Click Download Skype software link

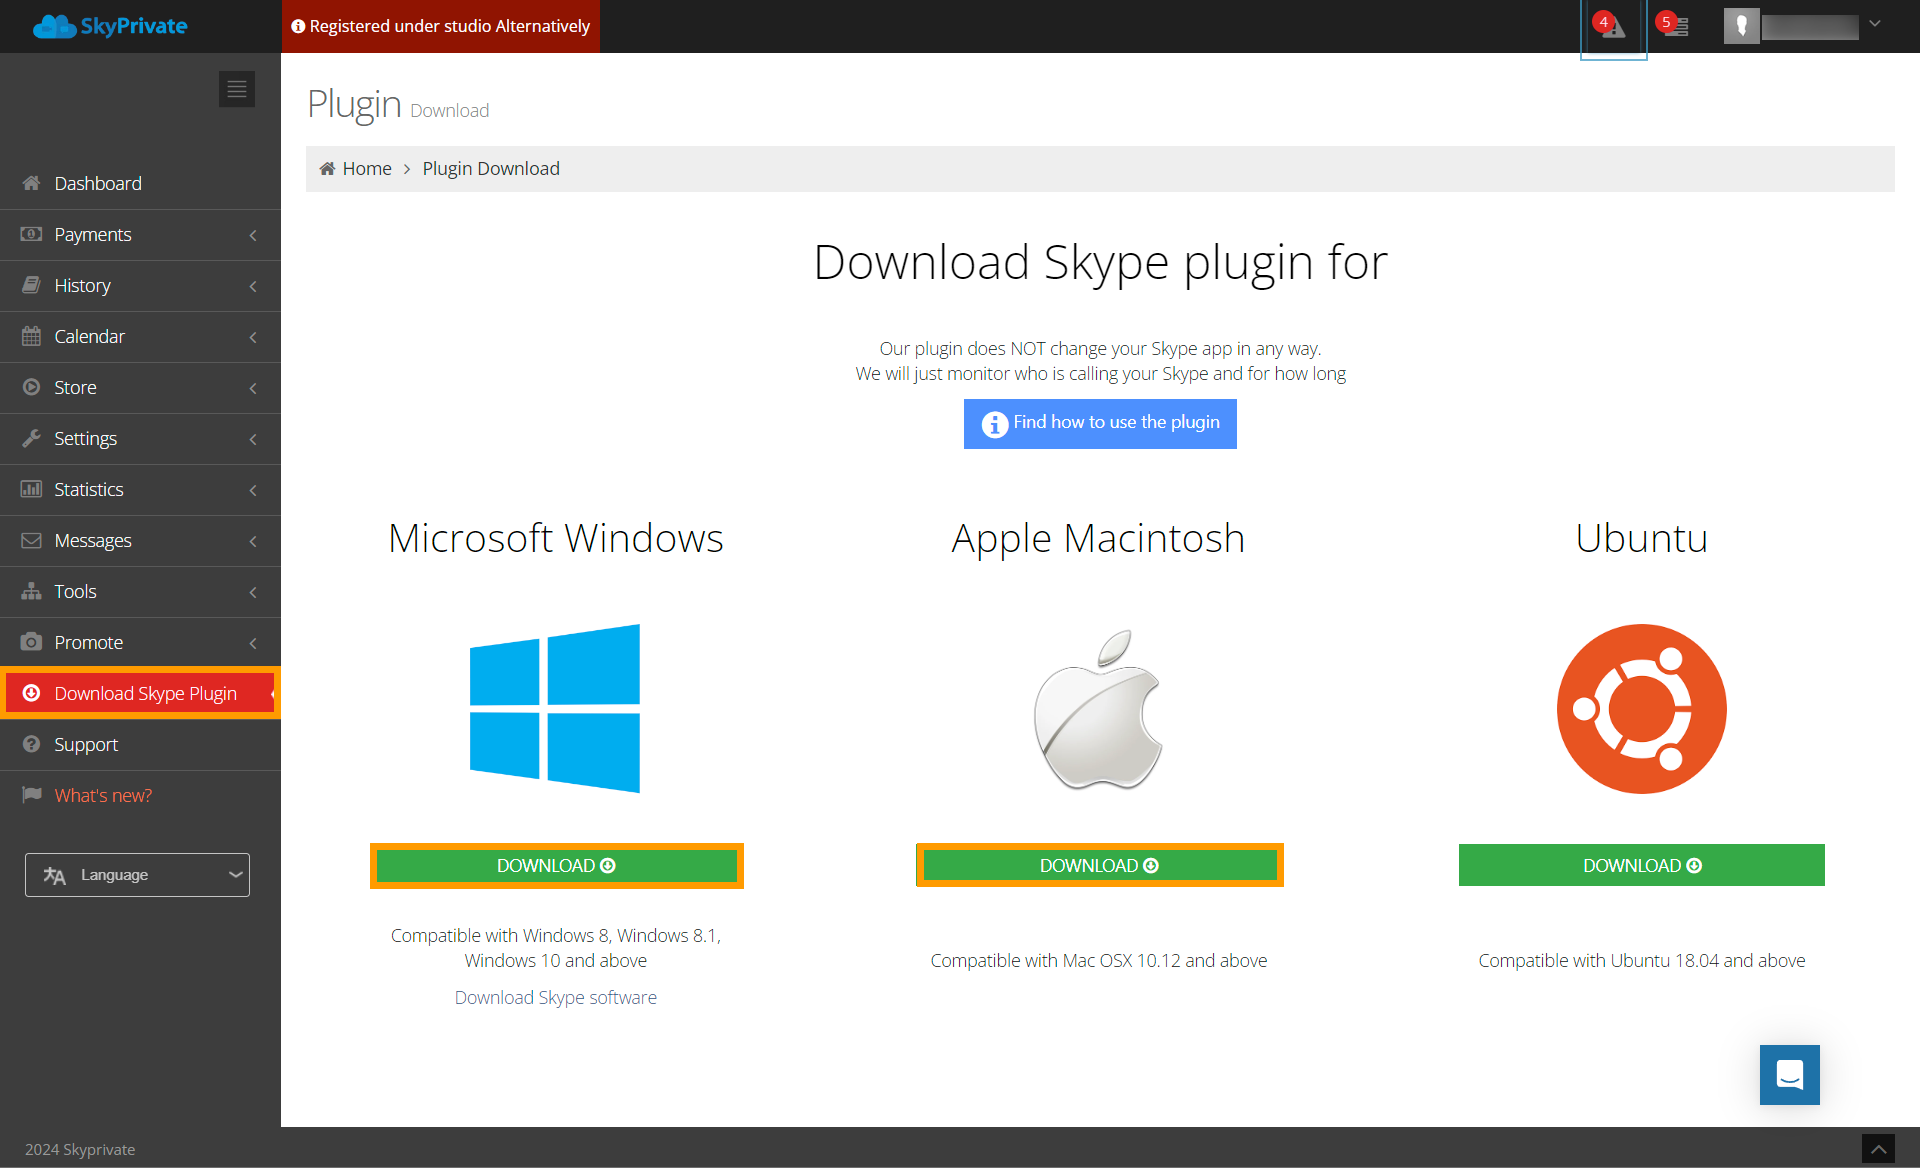(x=555, y=997)
